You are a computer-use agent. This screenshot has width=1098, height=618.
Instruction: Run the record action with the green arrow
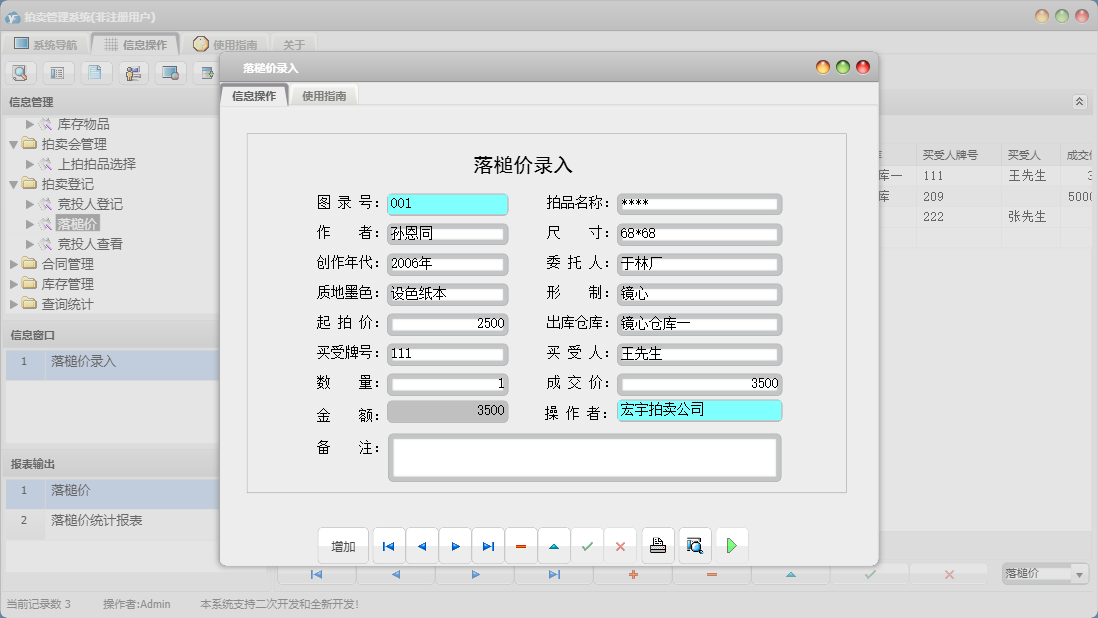[731, 545]
